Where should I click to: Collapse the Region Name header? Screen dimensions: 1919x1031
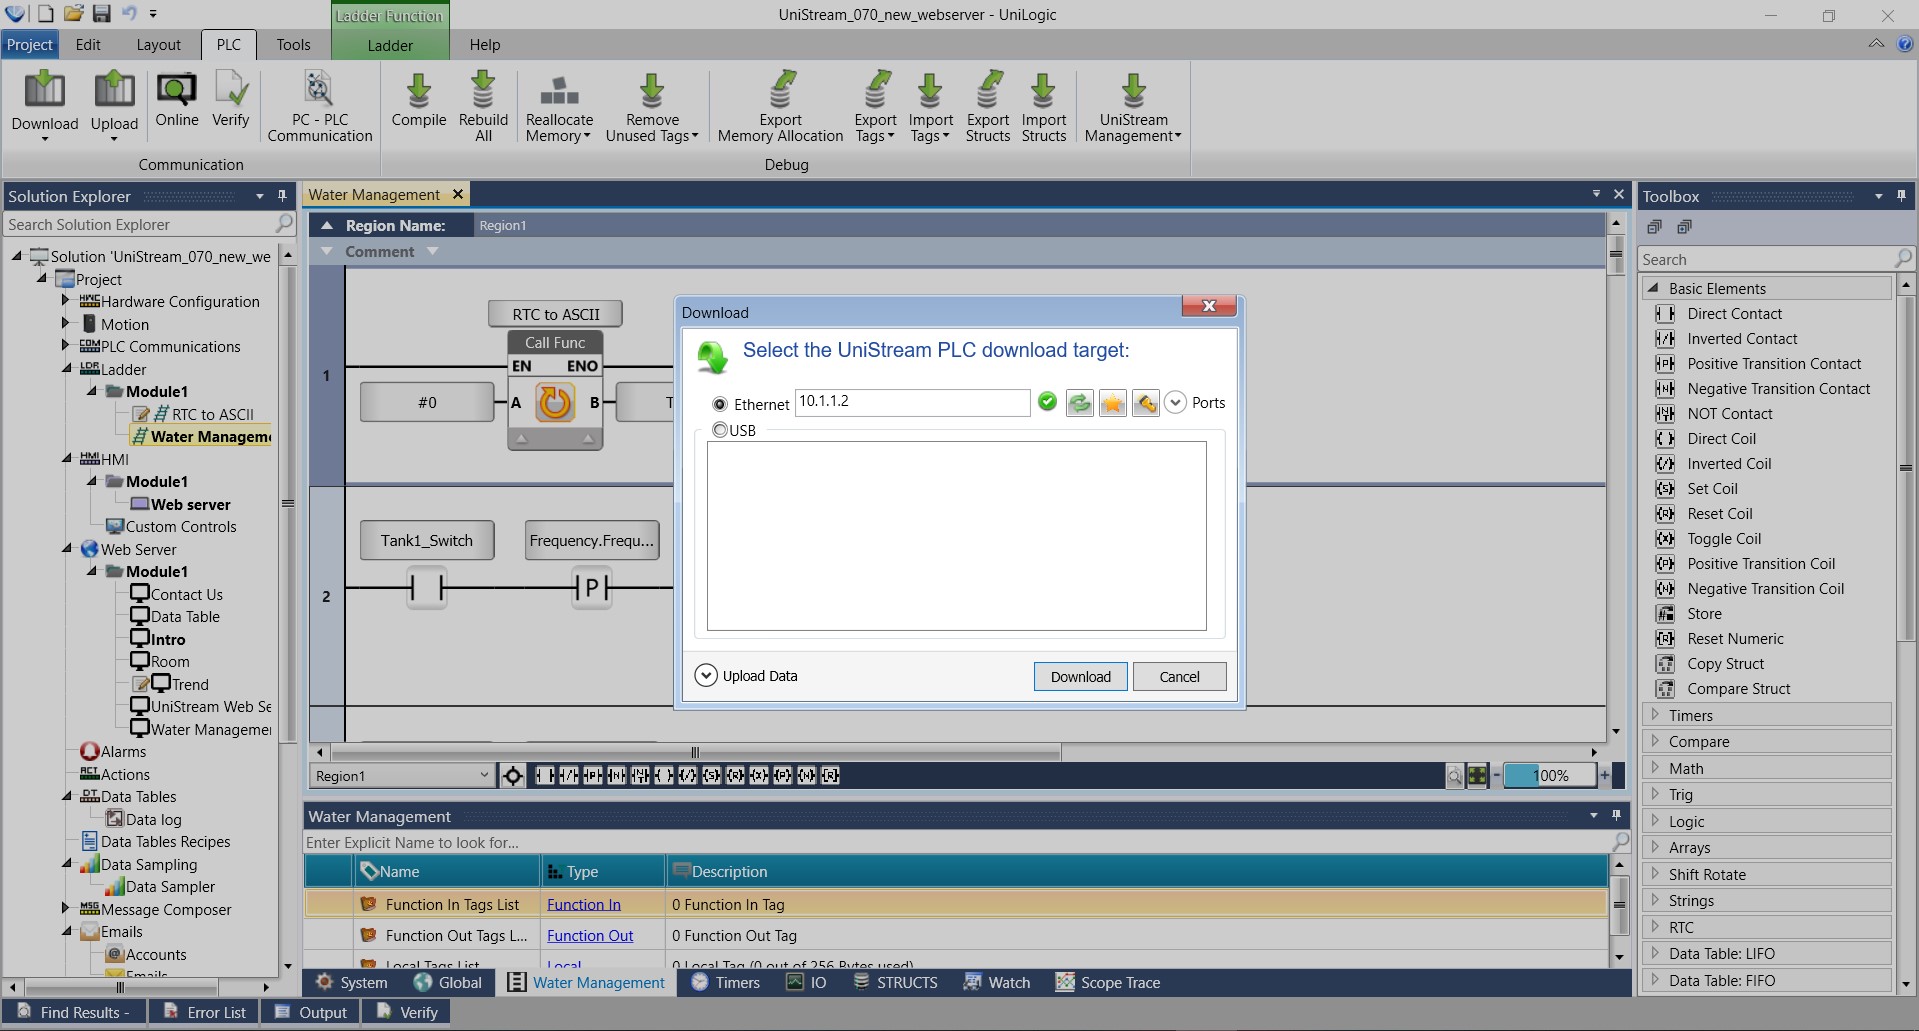(327, 226)
